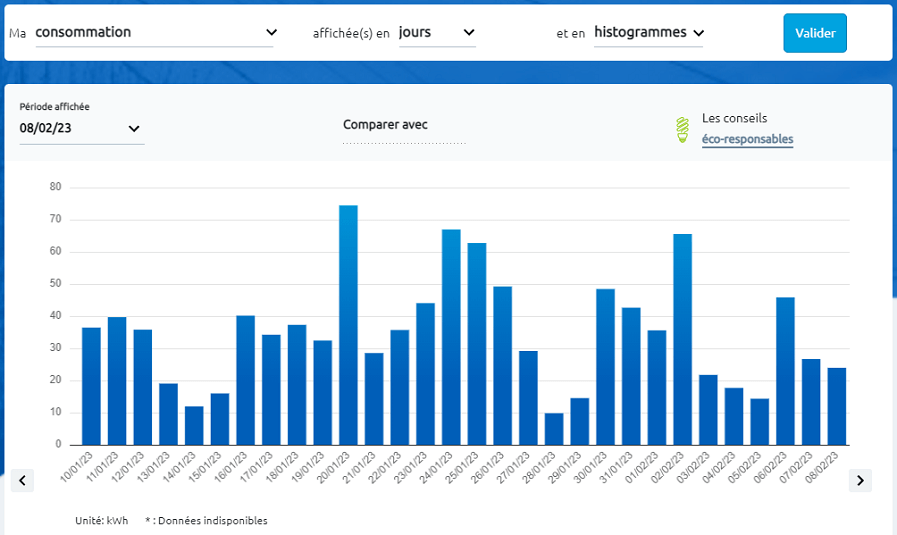
Task: Click the bar for 03/02/23
Action: point(708,410)
